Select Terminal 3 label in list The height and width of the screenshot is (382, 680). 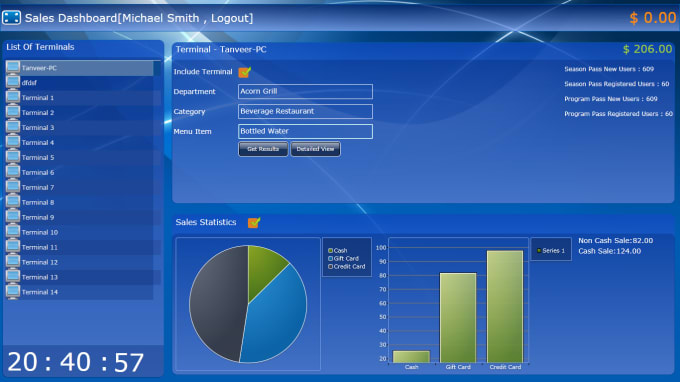coord(38,128)
